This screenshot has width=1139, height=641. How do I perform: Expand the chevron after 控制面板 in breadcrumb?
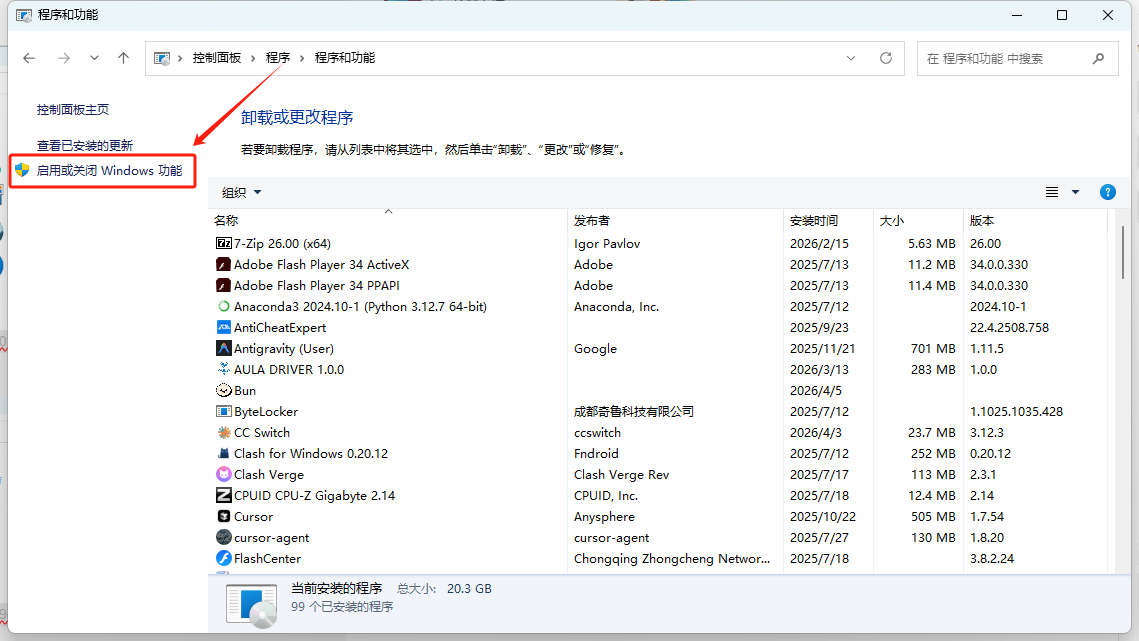point(254,58)
